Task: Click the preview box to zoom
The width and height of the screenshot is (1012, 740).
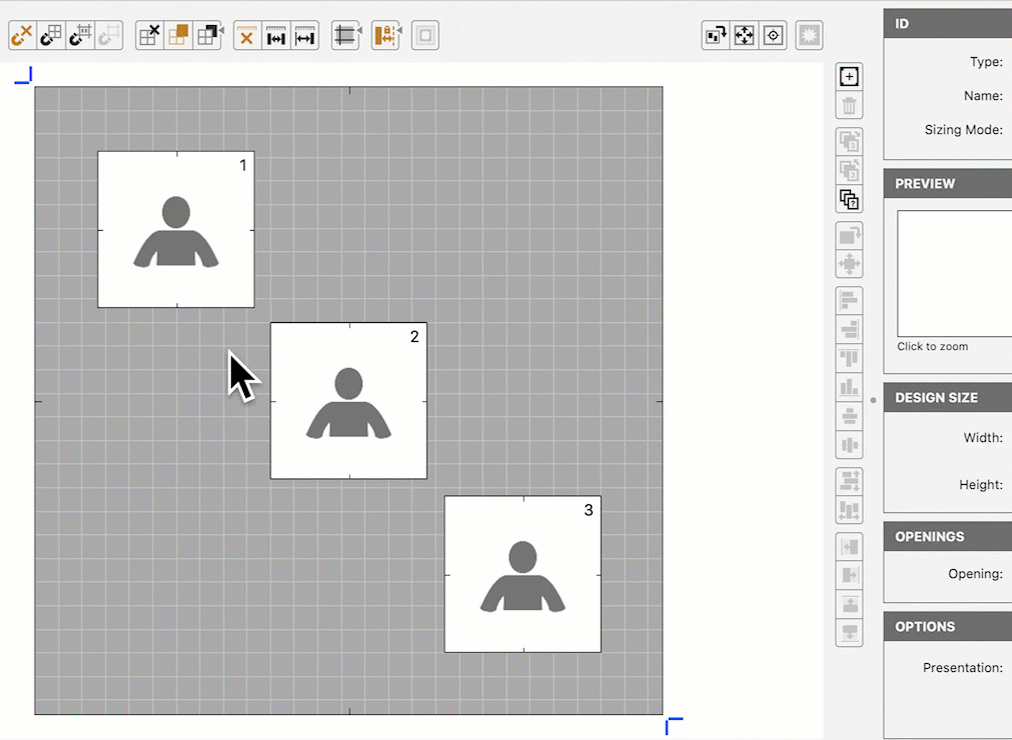Action: [x=954, y=273]
